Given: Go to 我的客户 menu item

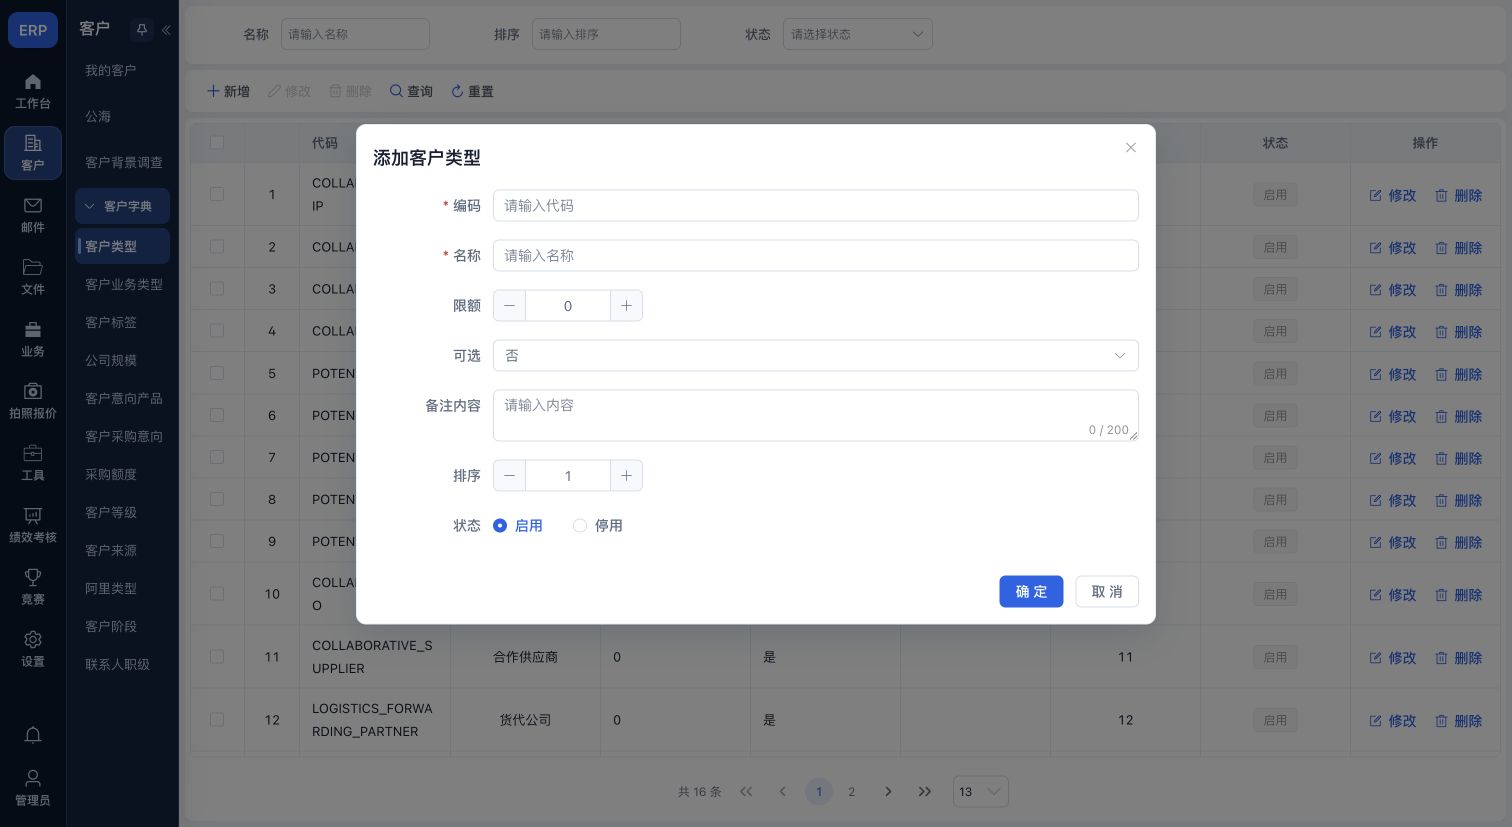Looking at the screenshot, I should click(110, 71).
